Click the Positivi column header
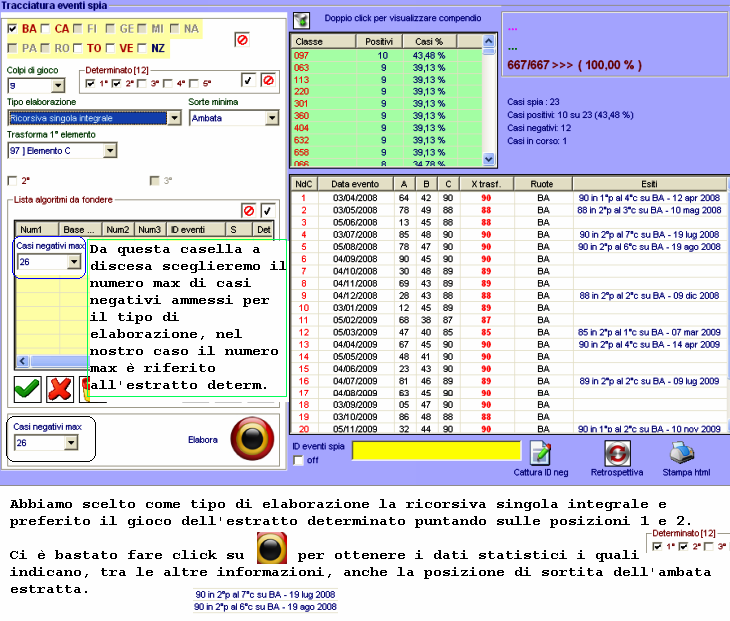Image resolution: width=730 pixels, height=621 pixels. pos(379,41)
